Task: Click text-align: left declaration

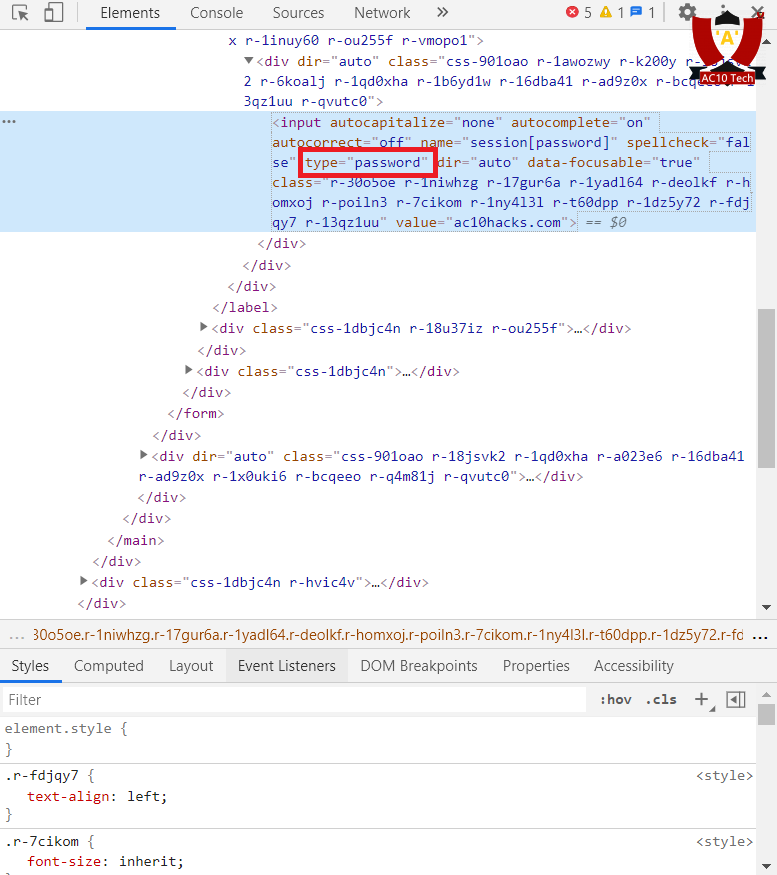Action: pos(97,796)
